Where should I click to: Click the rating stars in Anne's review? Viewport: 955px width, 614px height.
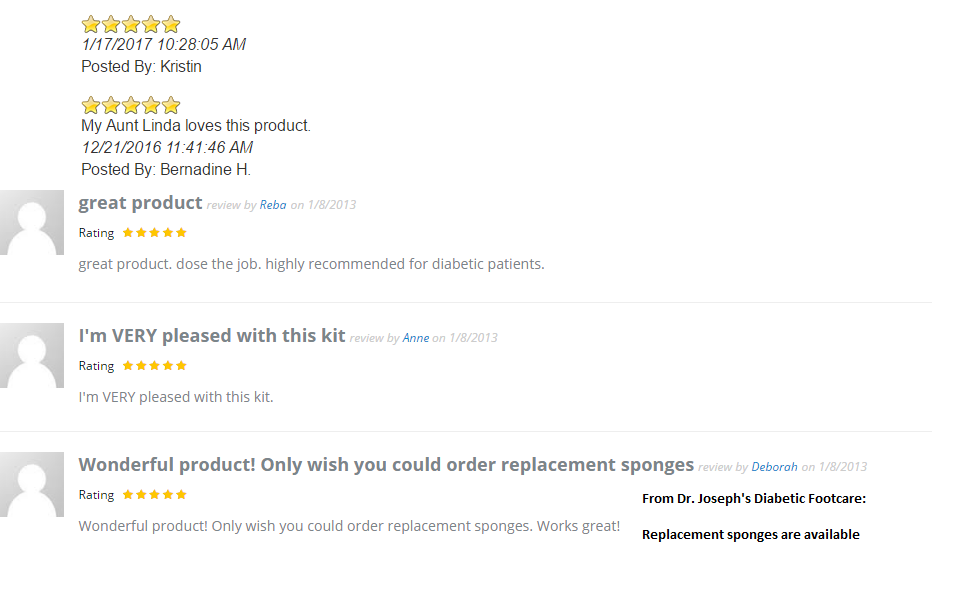(x=154, y=366)
